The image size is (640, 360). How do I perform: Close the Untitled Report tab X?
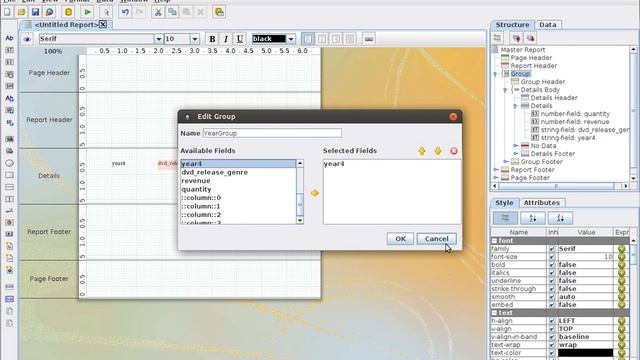(x=103, y=24)
